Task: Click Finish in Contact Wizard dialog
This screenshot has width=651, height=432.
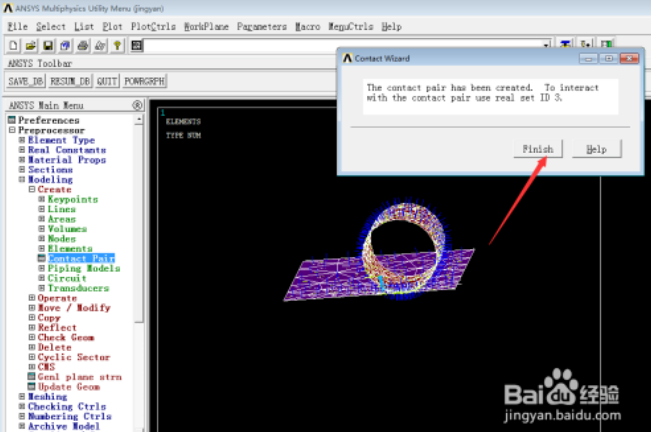Action: (538, 149)
